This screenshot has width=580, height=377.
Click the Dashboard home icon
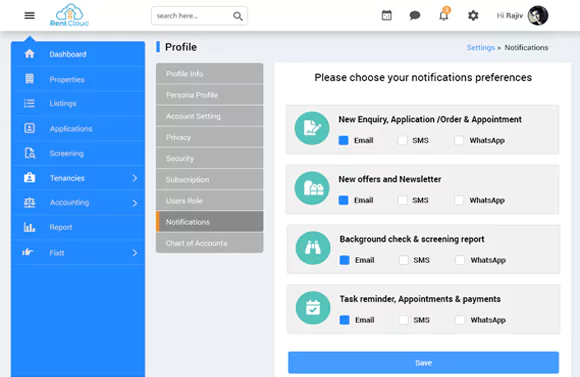(30, 54)
